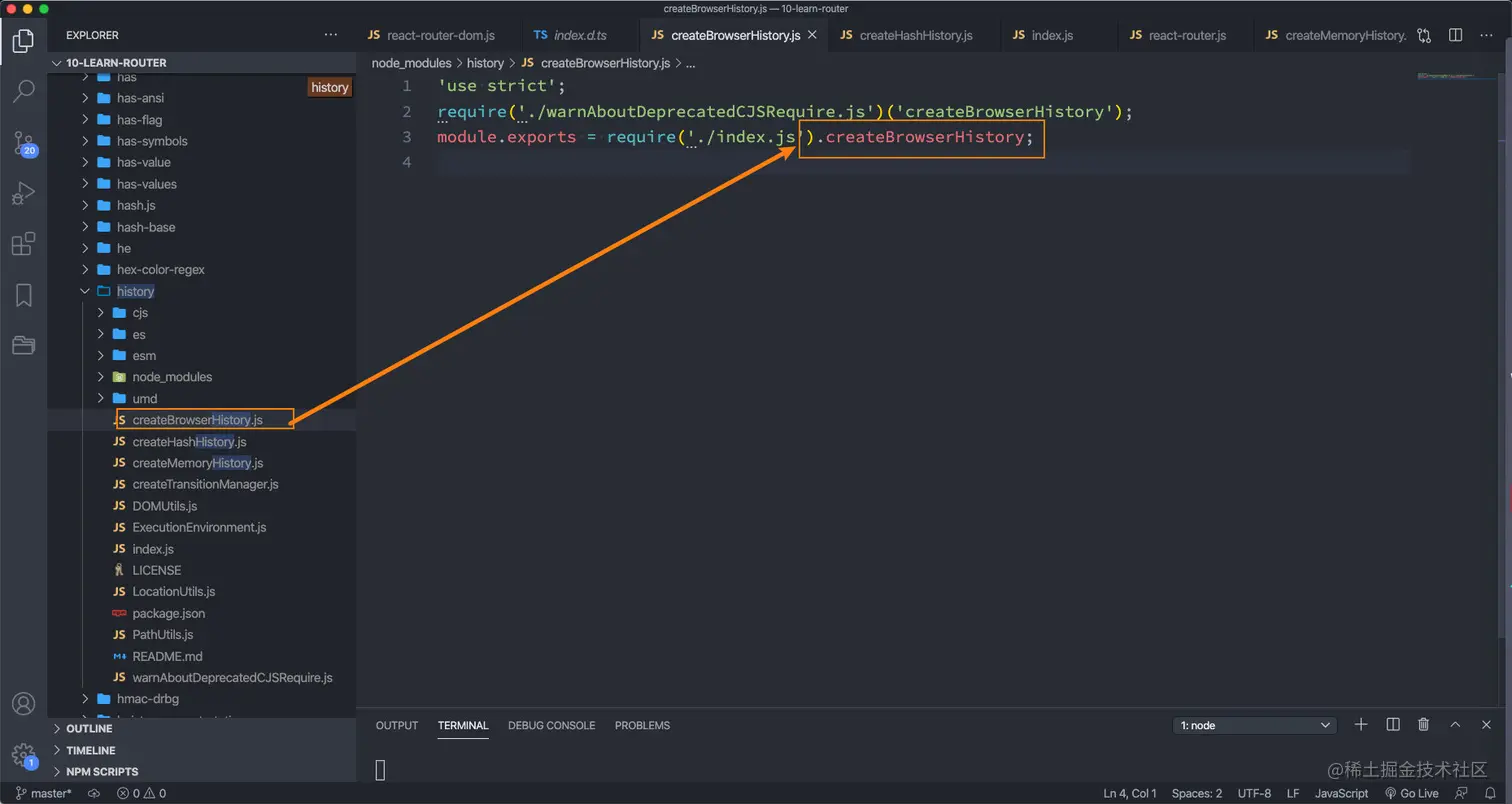Open editor more actions menu
Image resolution: width=1512 pixels, height=804 pixels.
(1487, 35)
